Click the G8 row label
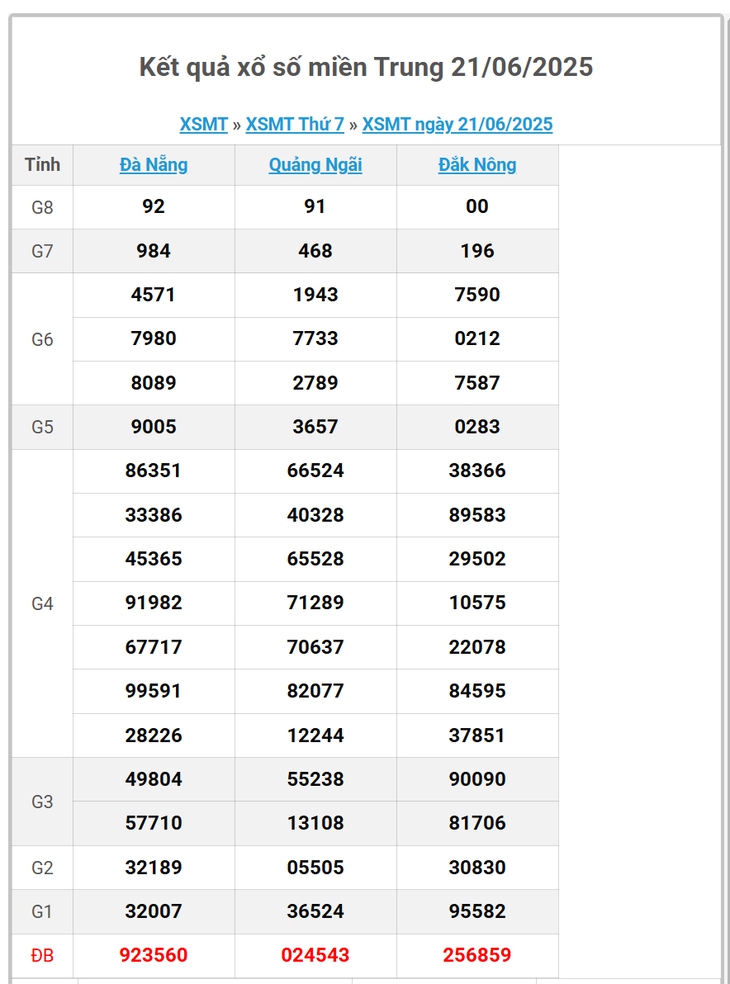 tap(42, 207)
